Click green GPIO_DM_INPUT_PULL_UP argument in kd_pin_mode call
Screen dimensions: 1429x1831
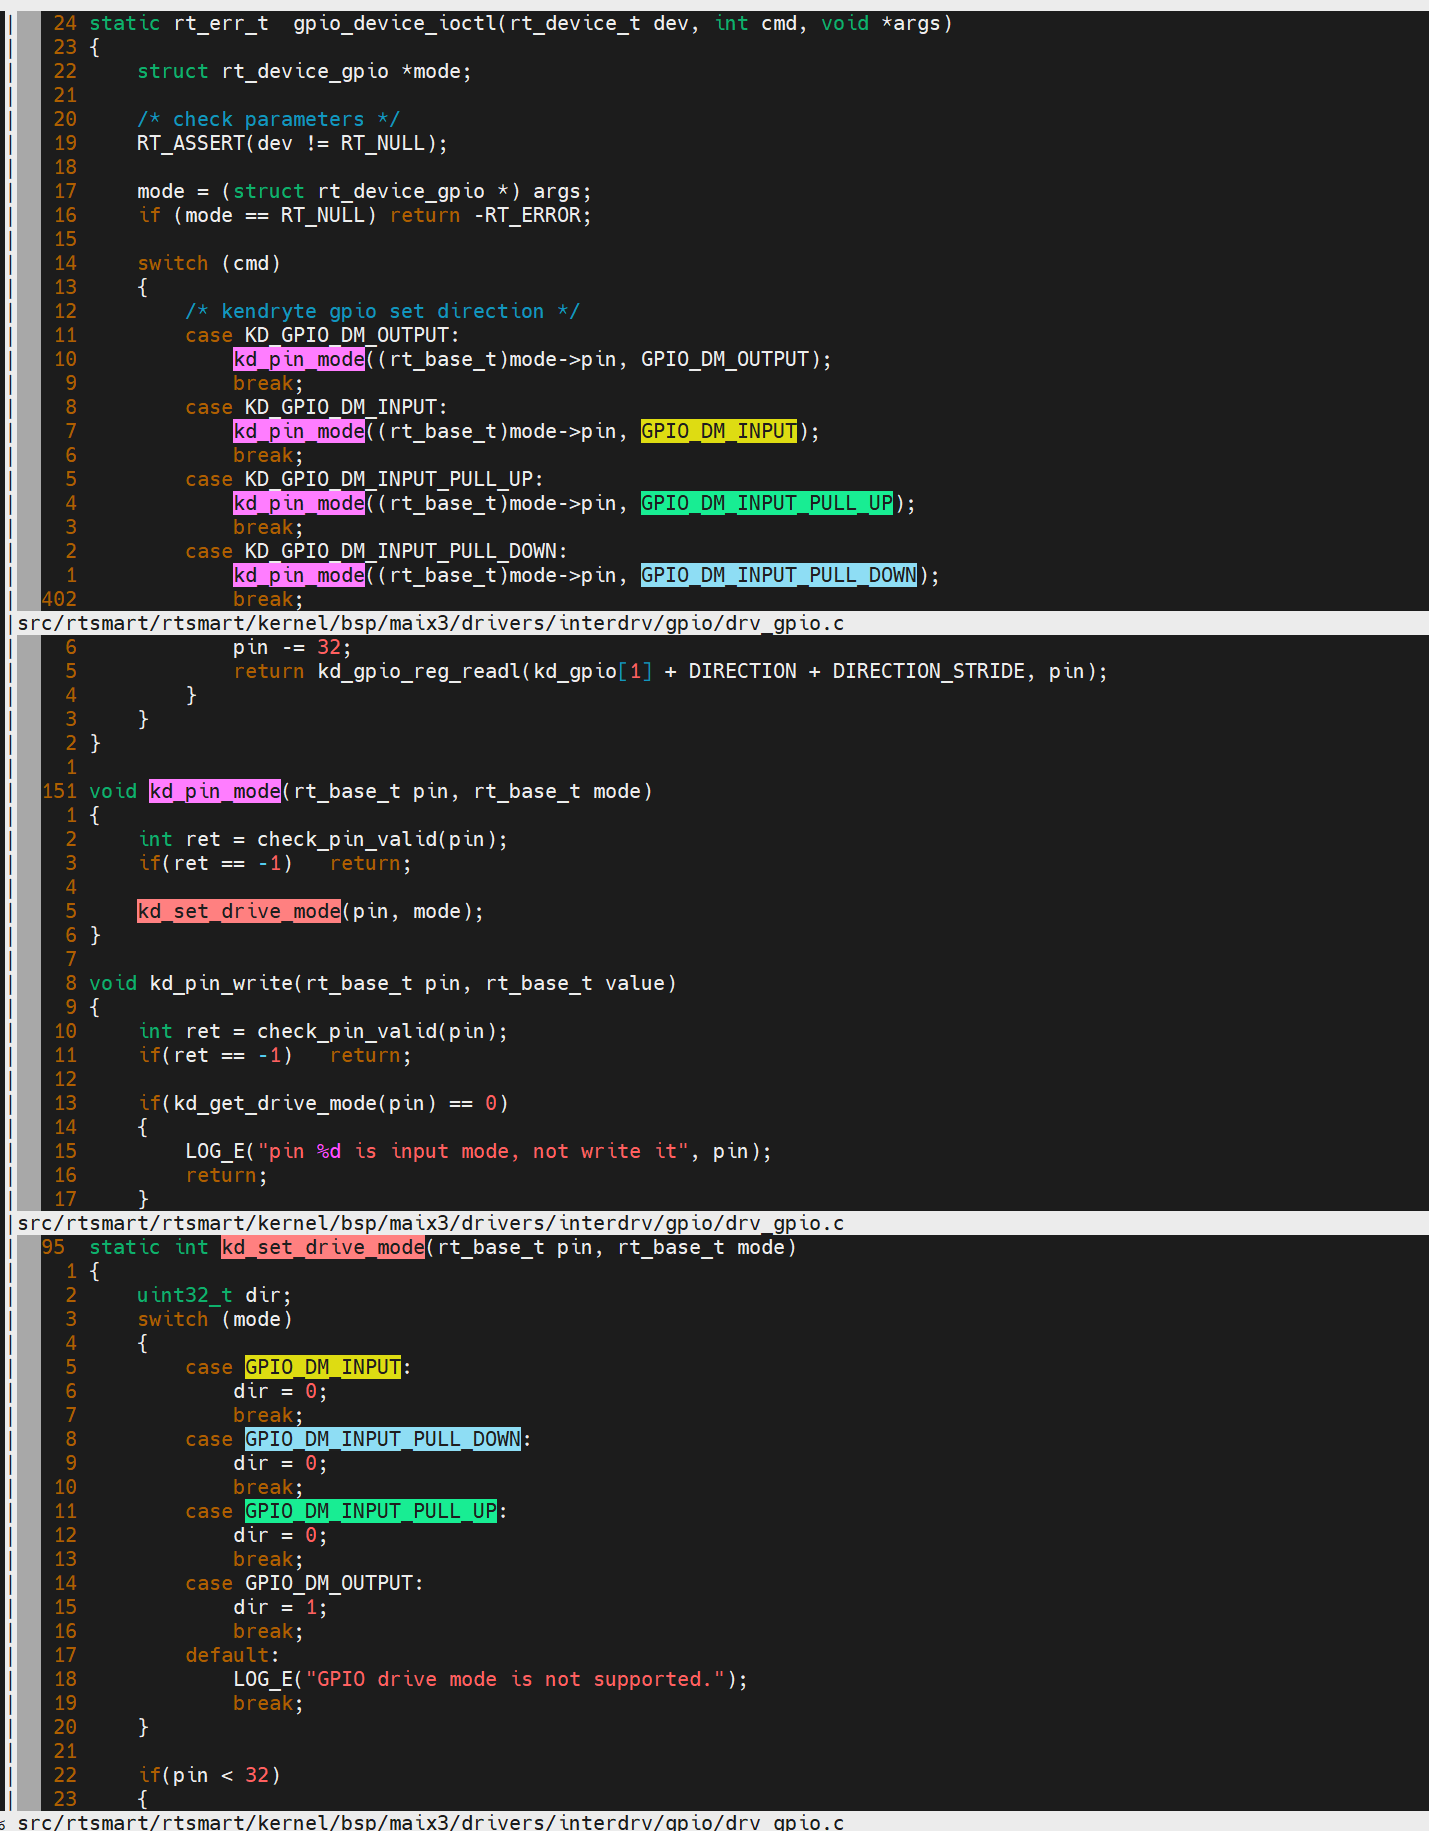(x=767, y=503)
